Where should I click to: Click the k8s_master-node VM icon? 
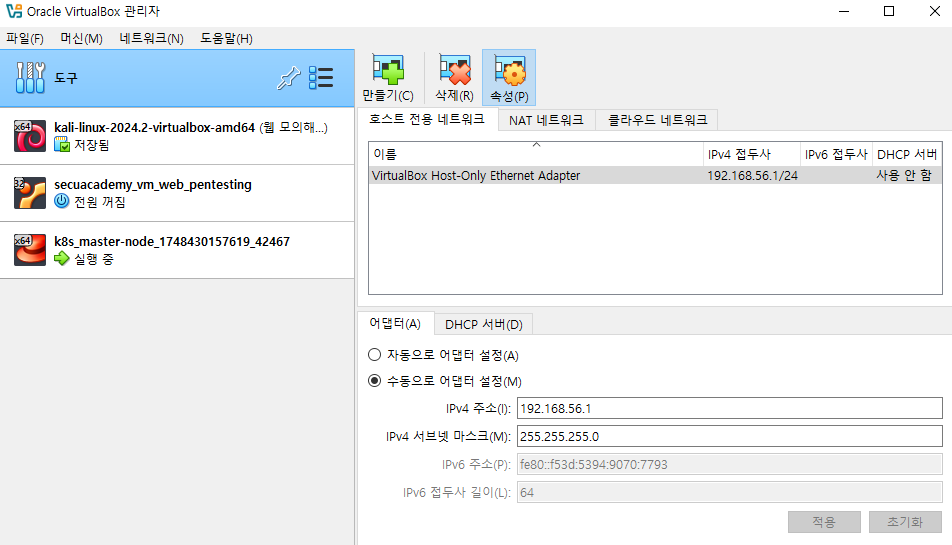30,249
